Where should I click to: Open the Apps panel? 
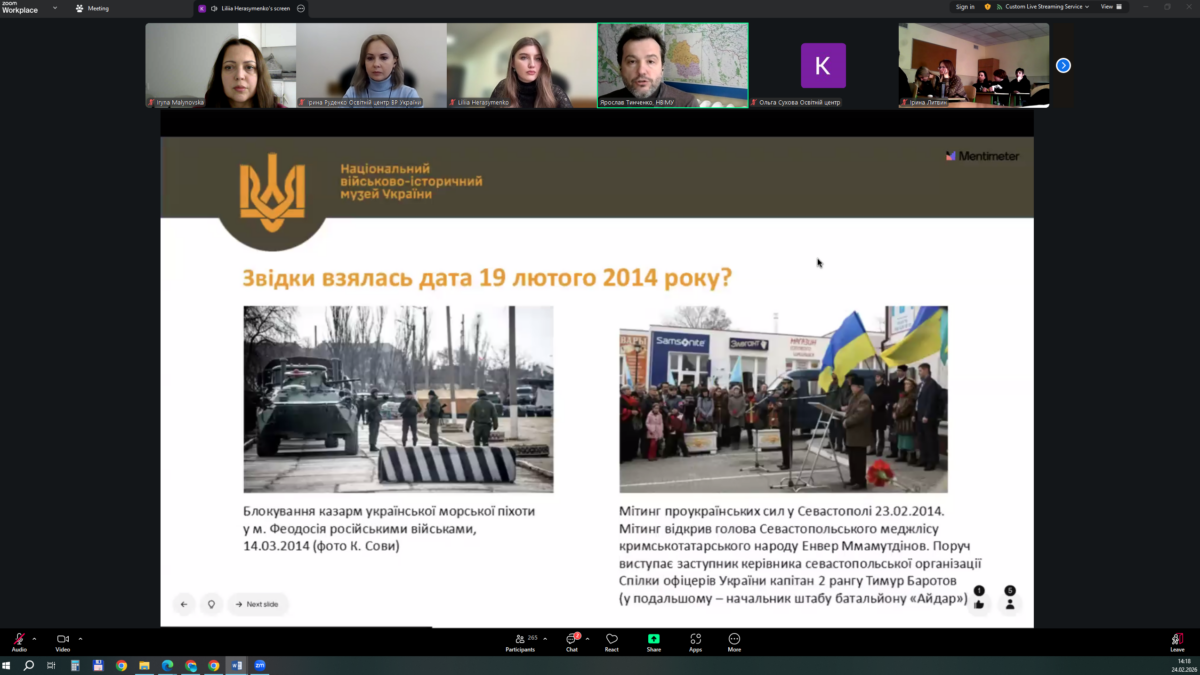click(x=695, y=641)
